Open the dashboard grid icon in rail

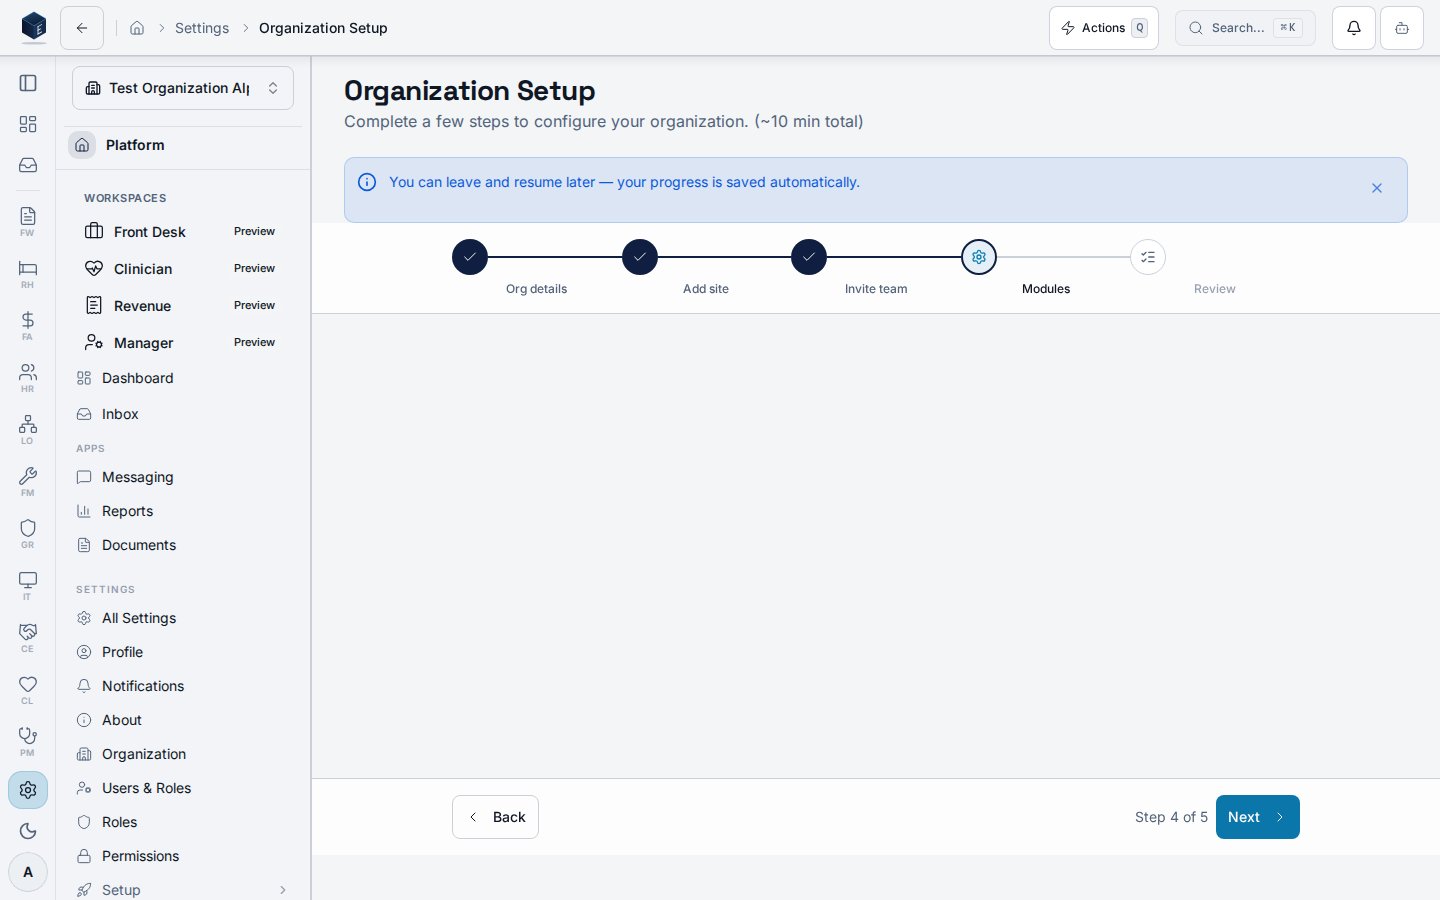pyautogui.click(x=28, y=124)
